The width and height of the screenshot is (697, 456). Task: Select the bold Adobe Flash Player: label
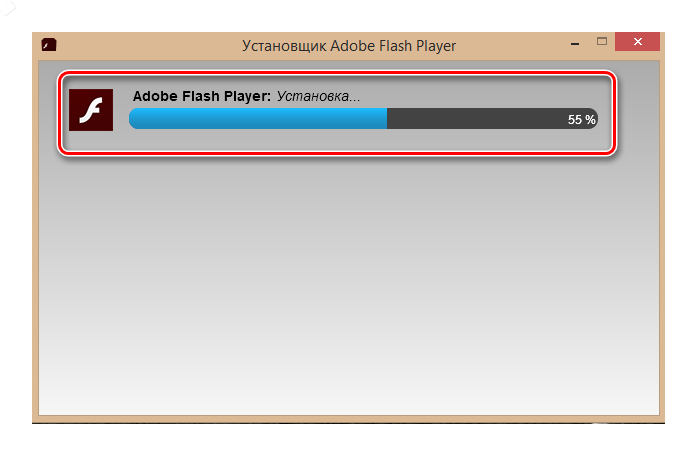(202, 96)
